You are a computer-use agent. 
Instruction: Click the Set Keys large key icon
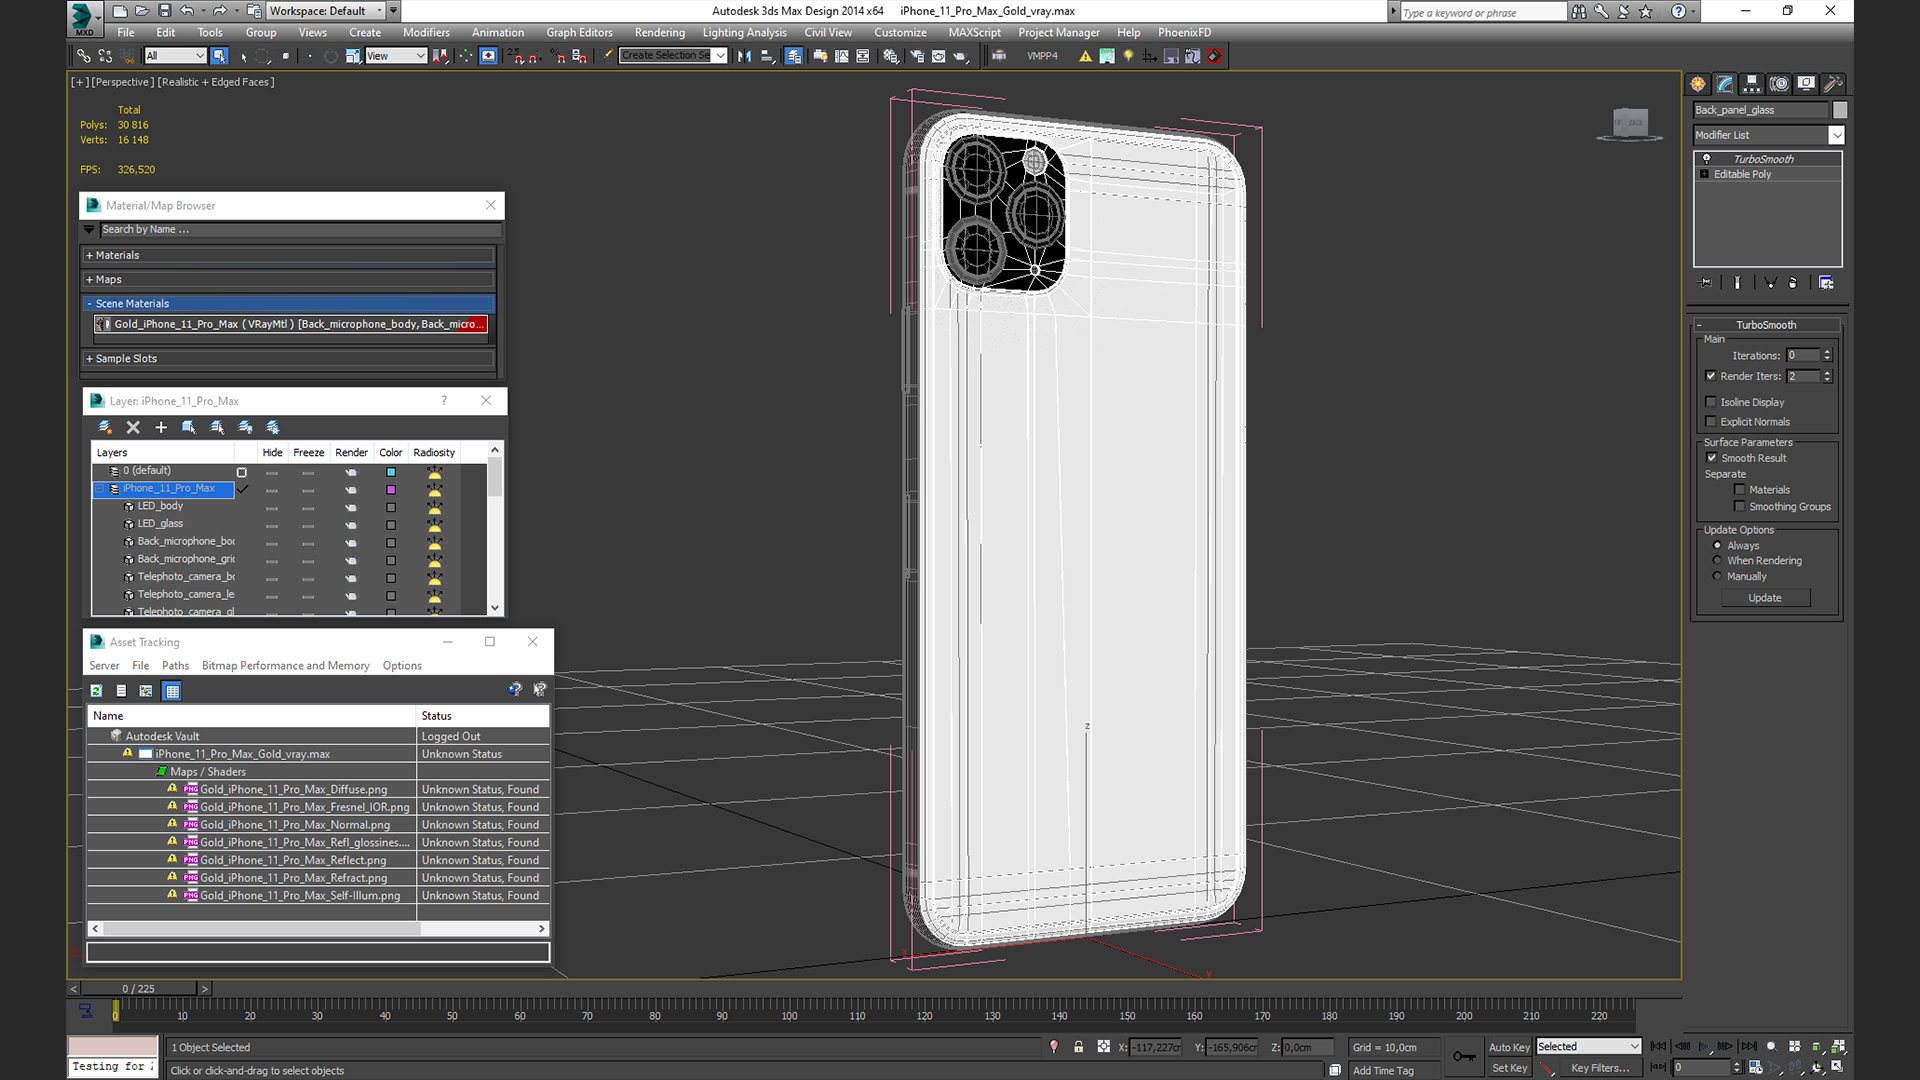point(1464,1056)
